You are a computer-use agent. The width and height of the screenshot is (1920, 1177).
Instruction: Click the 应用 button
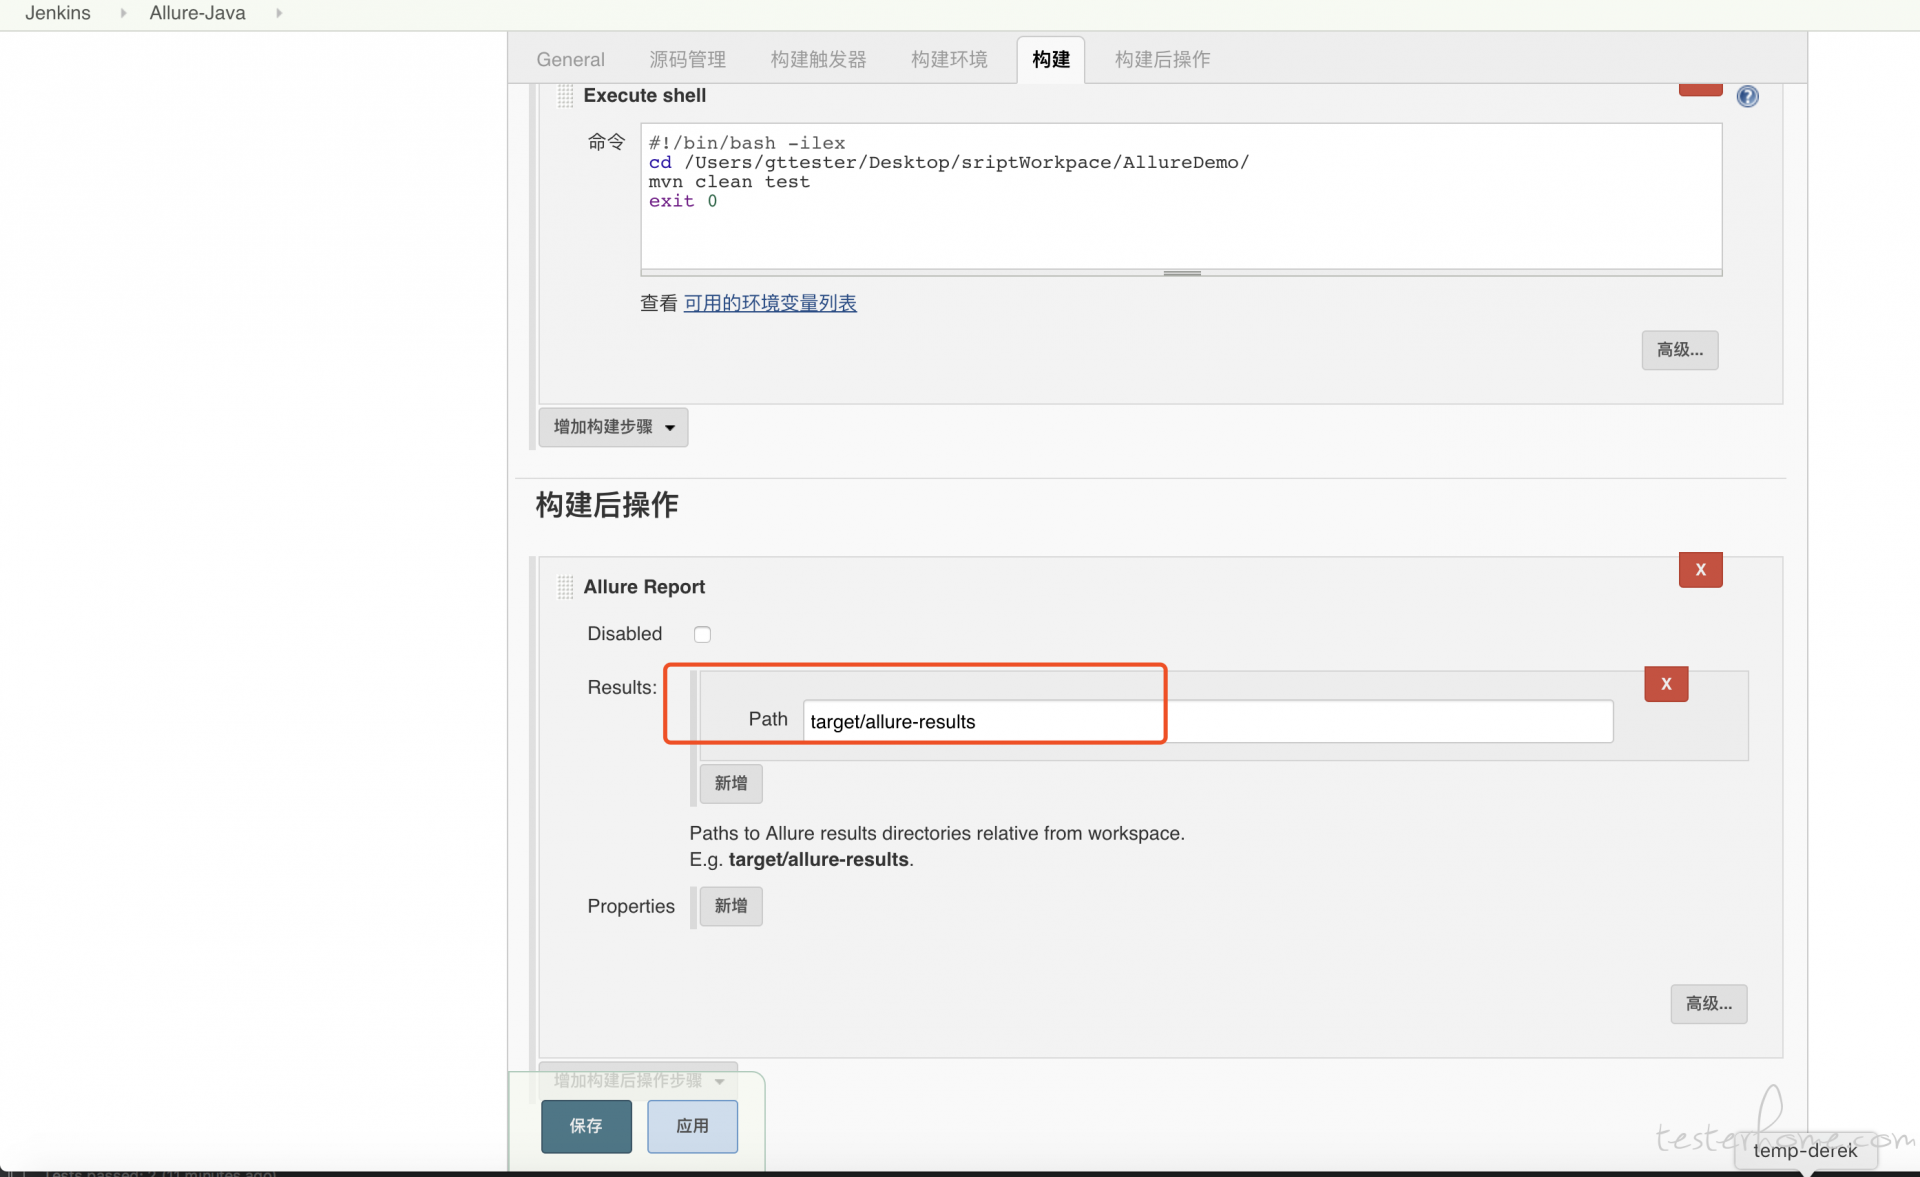pos(692,1126)
